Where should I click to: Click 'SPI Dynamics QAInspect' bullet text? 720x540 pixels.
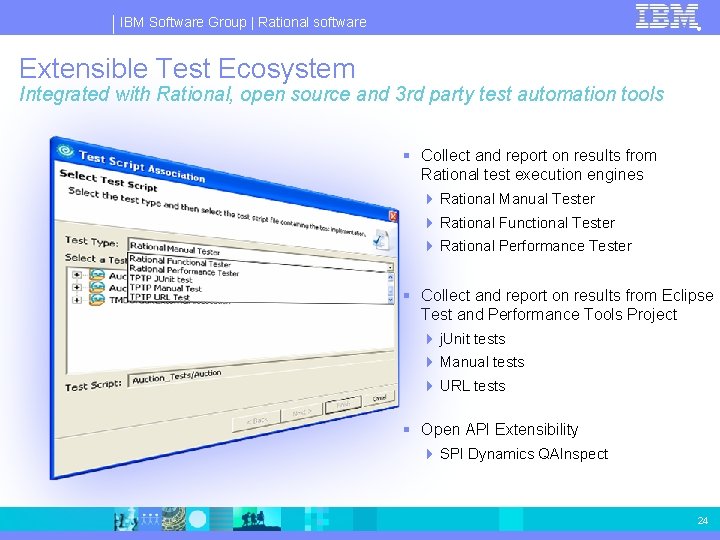click(x=524, y=454)
